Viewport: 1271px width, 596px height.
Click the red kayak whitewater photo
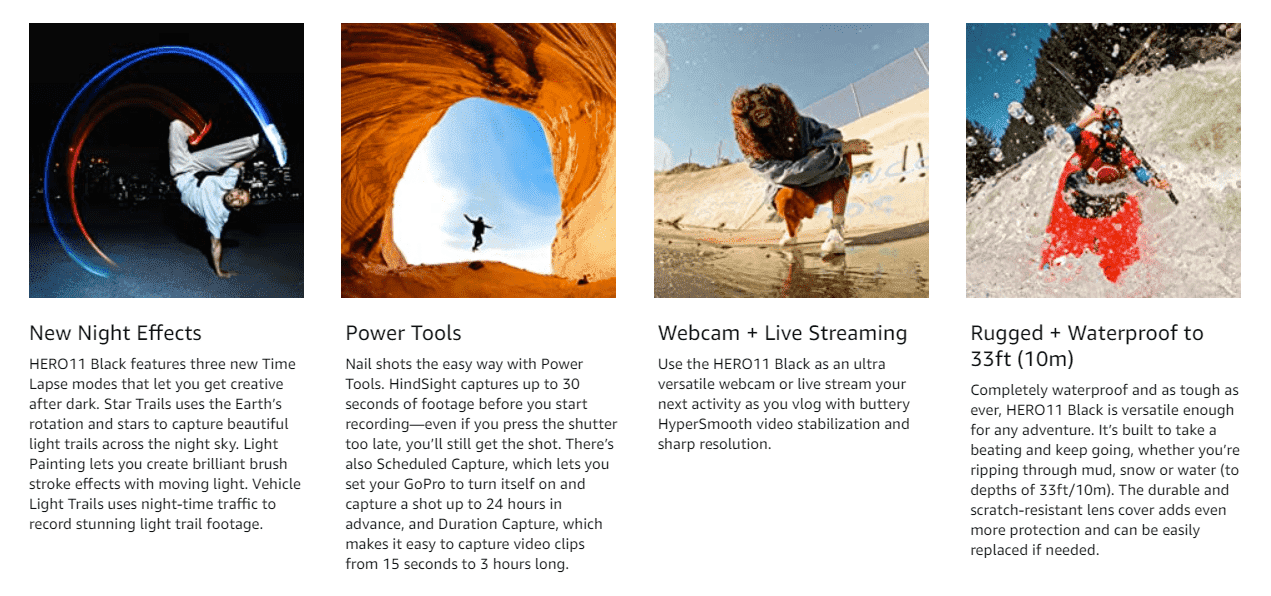[x=1103, y=160]
